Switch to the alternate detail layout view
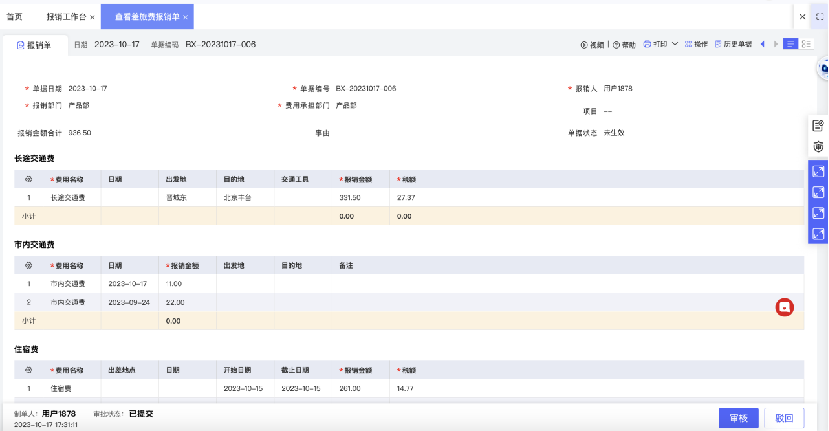829x431 pixels. tap(806, 44)
